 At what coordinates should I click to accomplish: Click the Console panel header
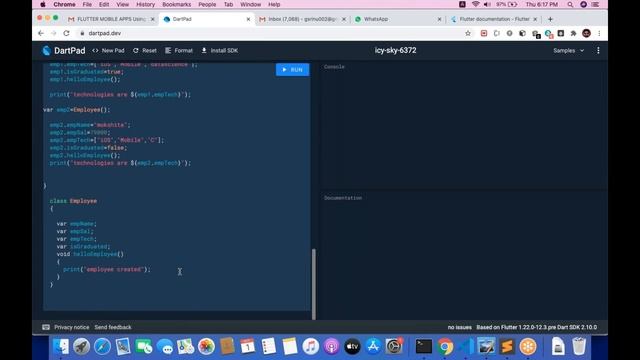(x=334, y=67)
